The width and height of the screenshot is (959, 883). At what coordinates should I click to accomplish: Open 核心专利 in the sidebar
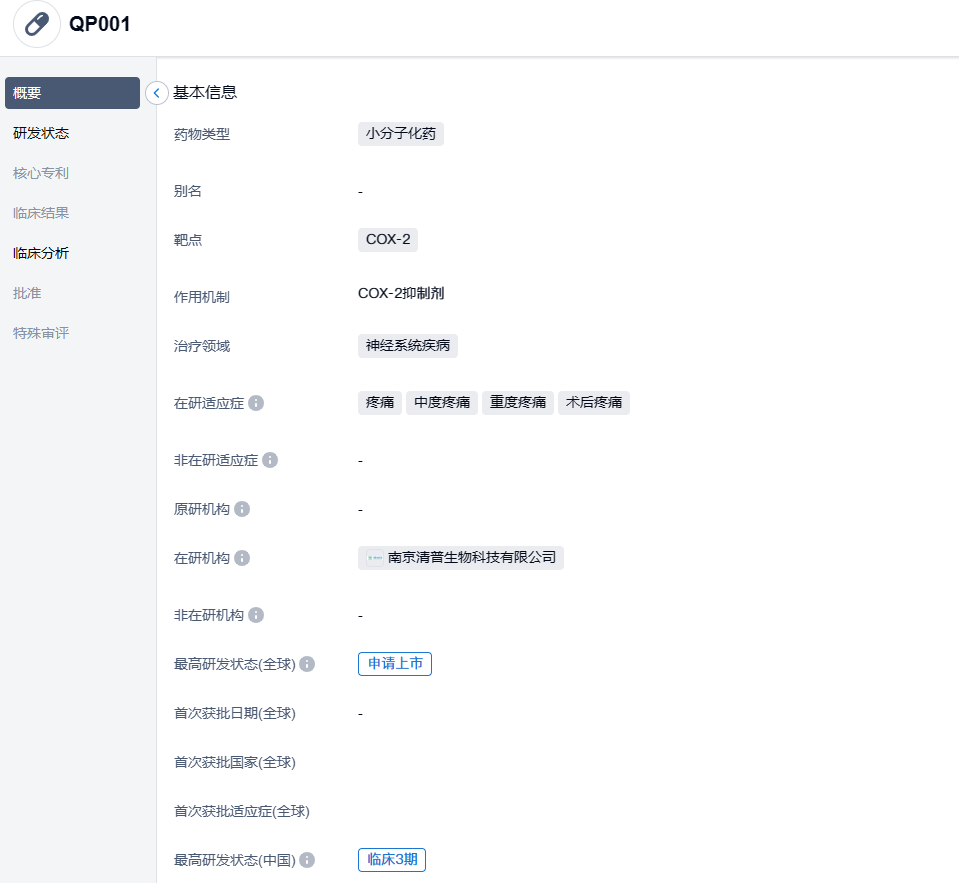pyautogui.click(x=41, y=173)
